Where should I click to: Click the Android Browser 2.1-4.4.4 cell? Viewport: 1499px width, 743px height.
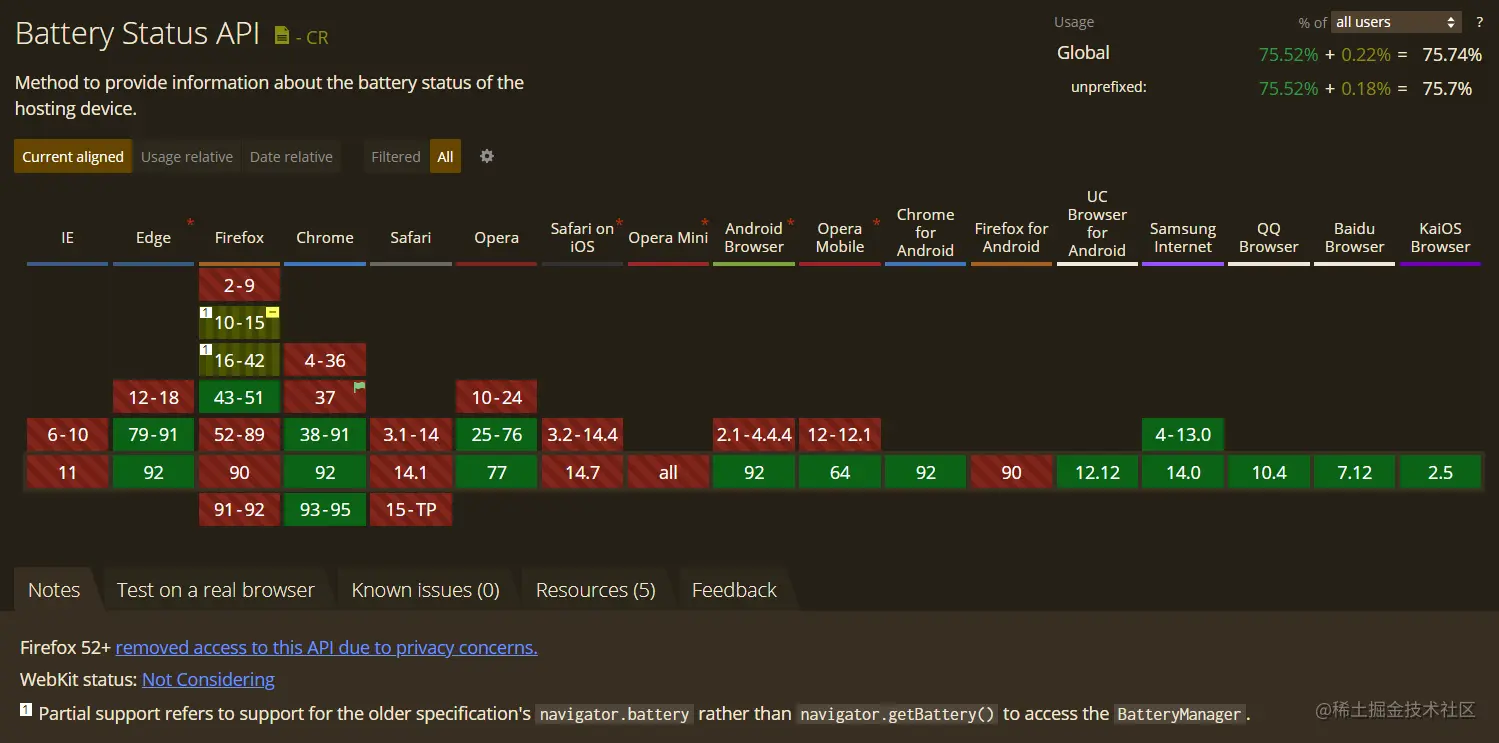[x=754, y=435]
